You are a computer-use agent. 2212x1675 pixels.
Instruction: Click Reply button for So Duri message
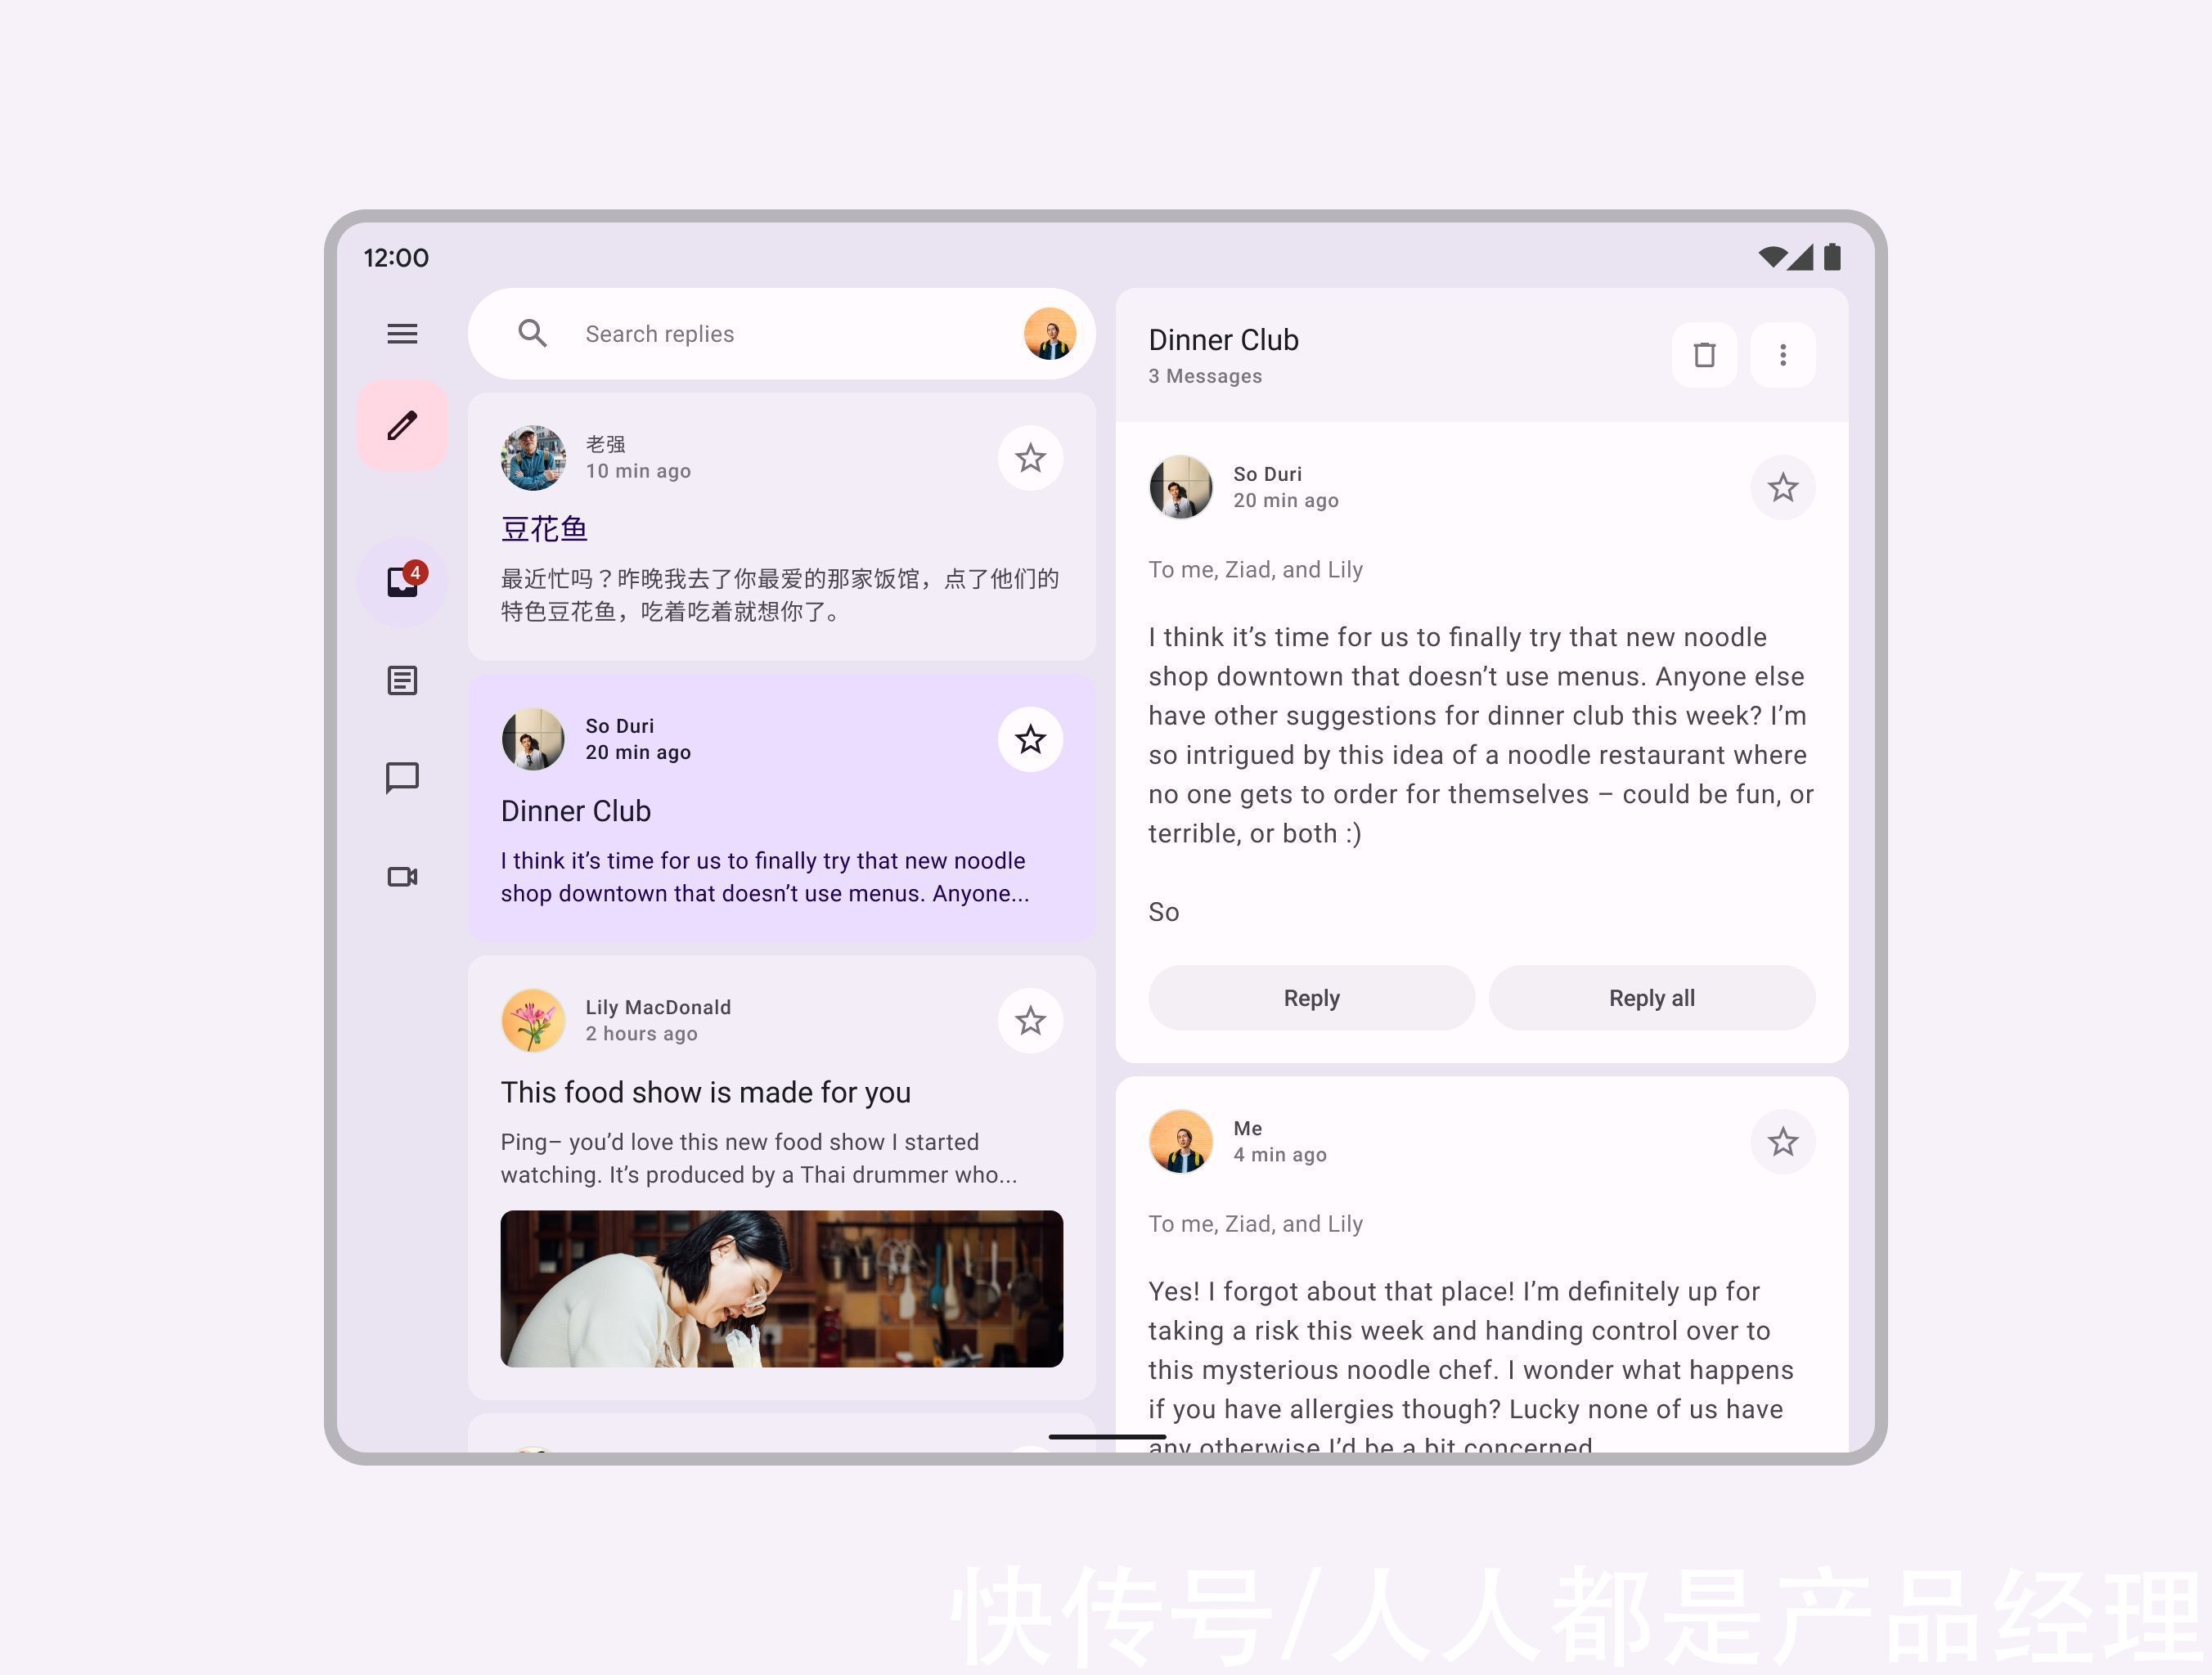click(x=1309, y=998)
